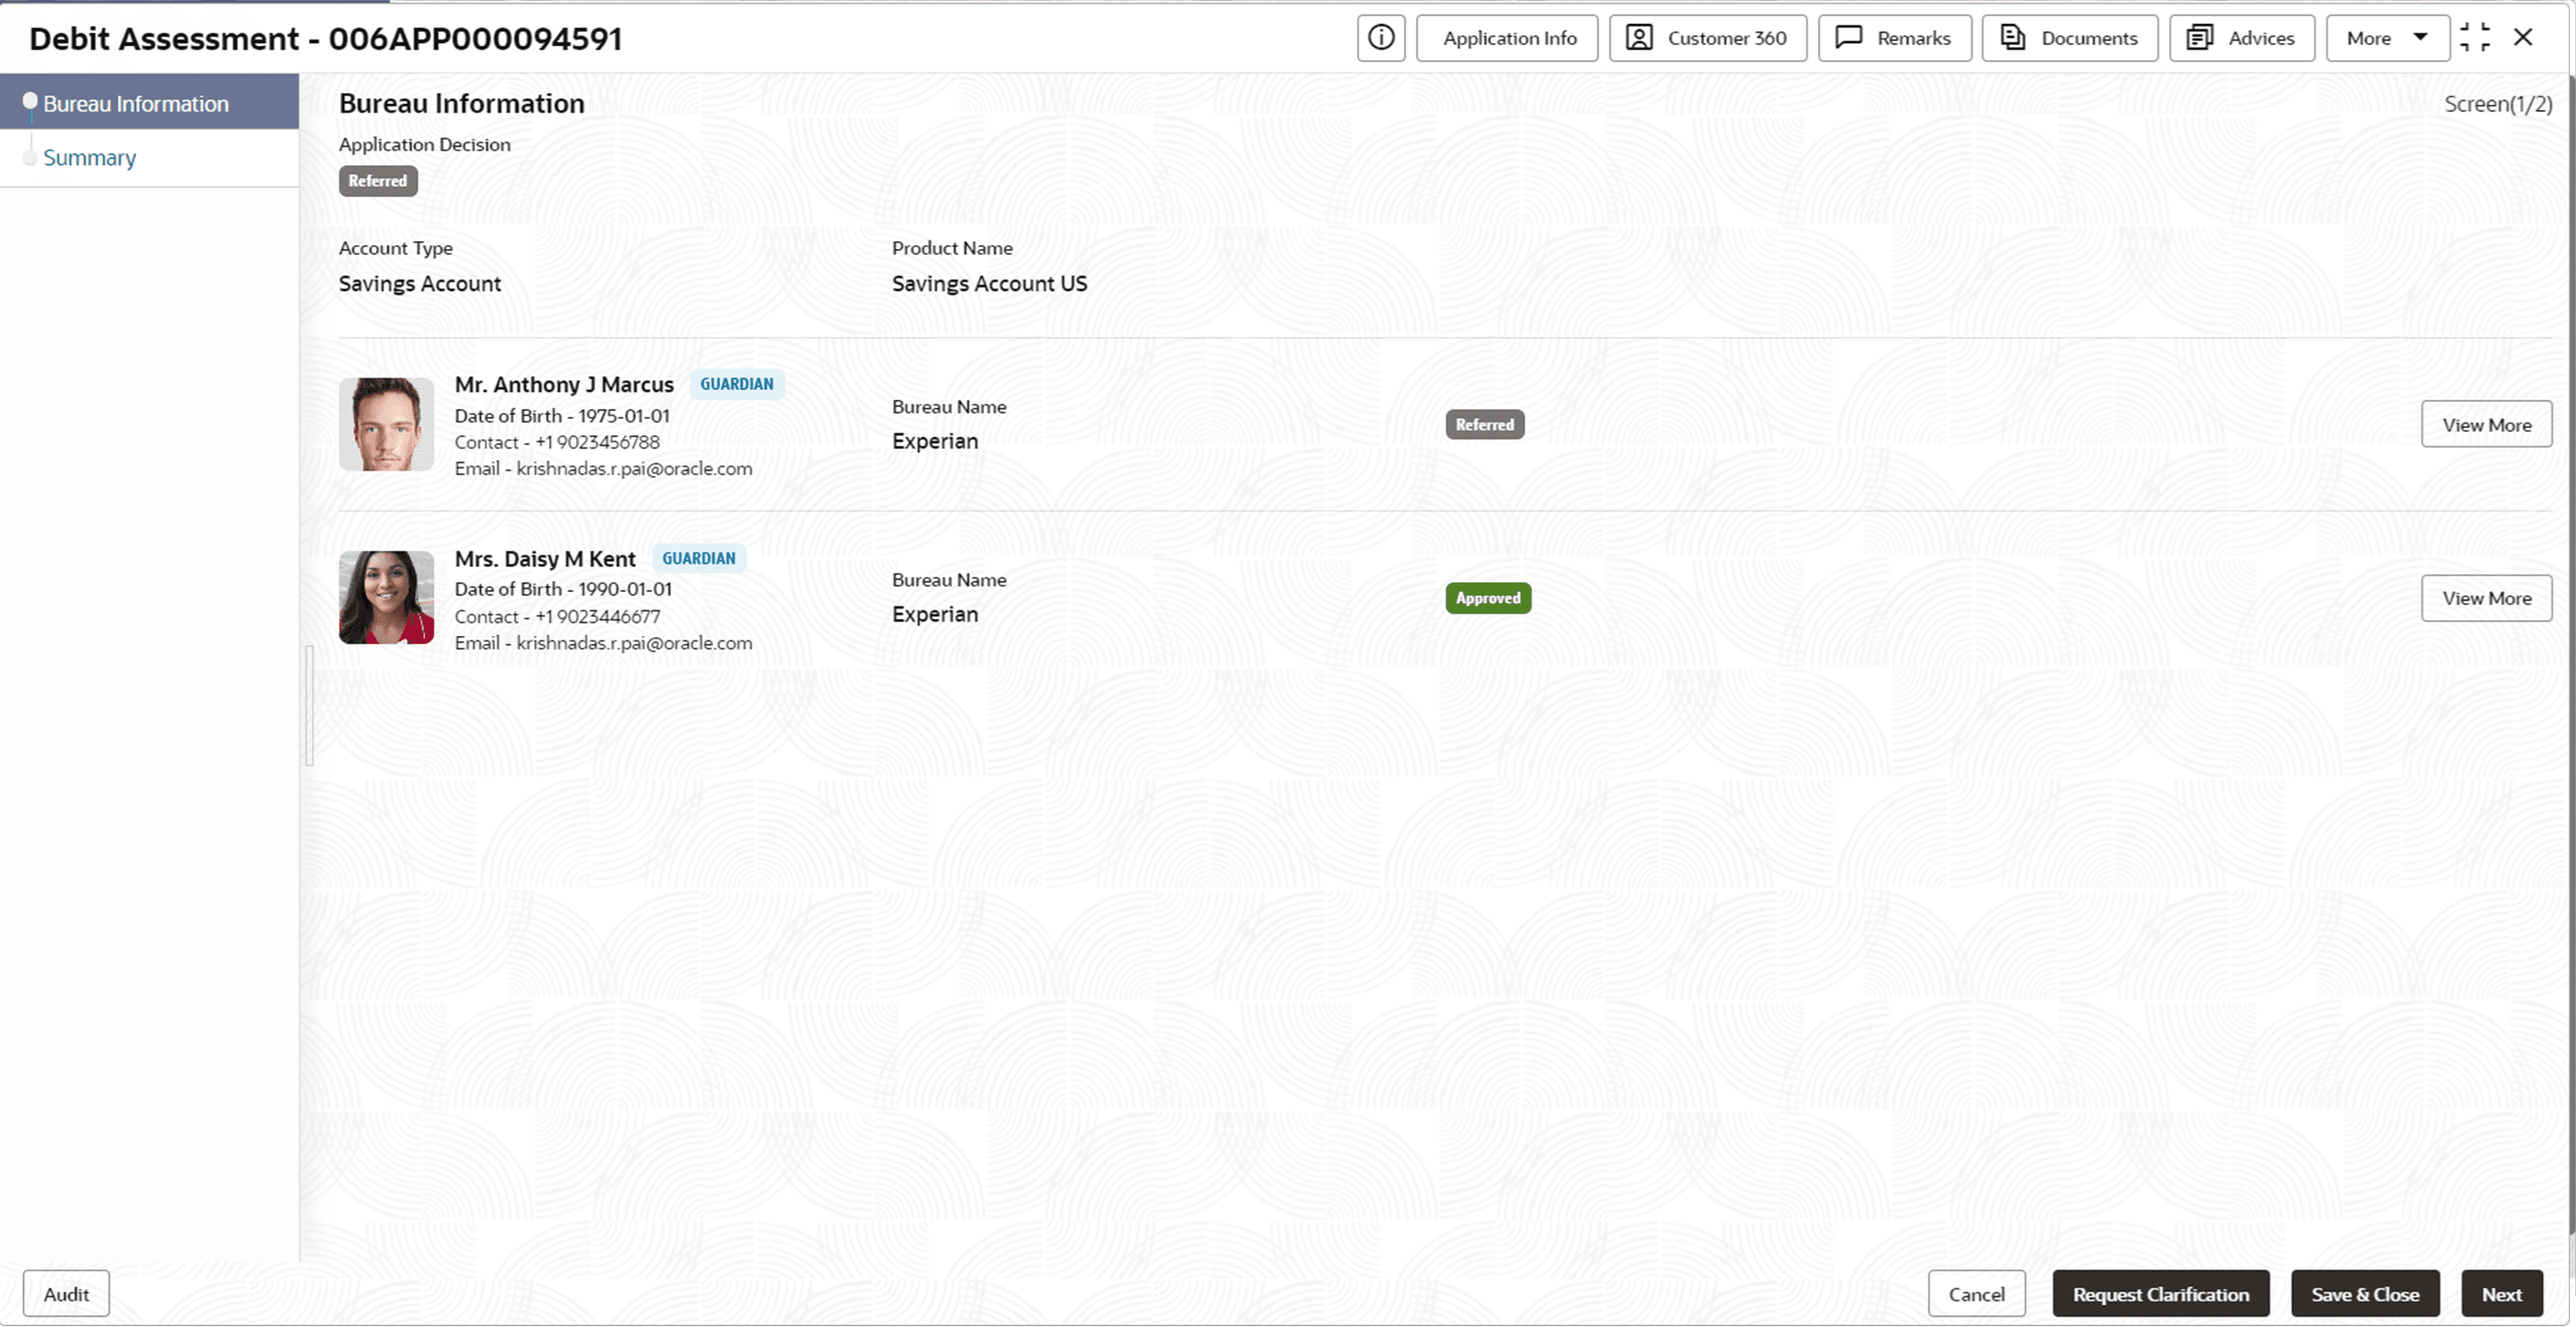Go to Summary step in sidebar
The height and width of the screenshot is (1327, 2576).
pyautogui.click(x=90, y=158)
